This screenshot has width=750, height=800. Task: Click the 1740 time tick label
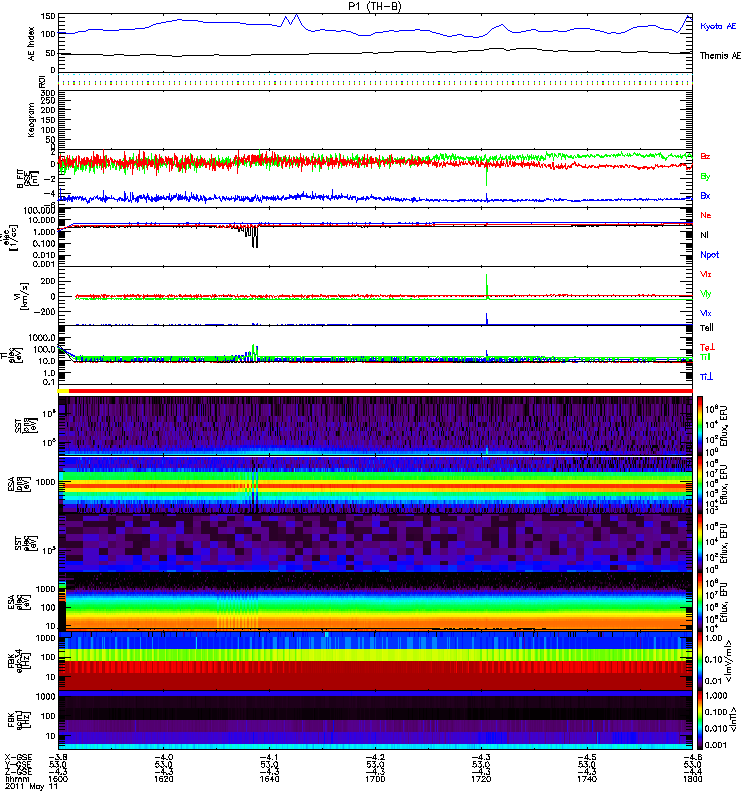point(587,779)
